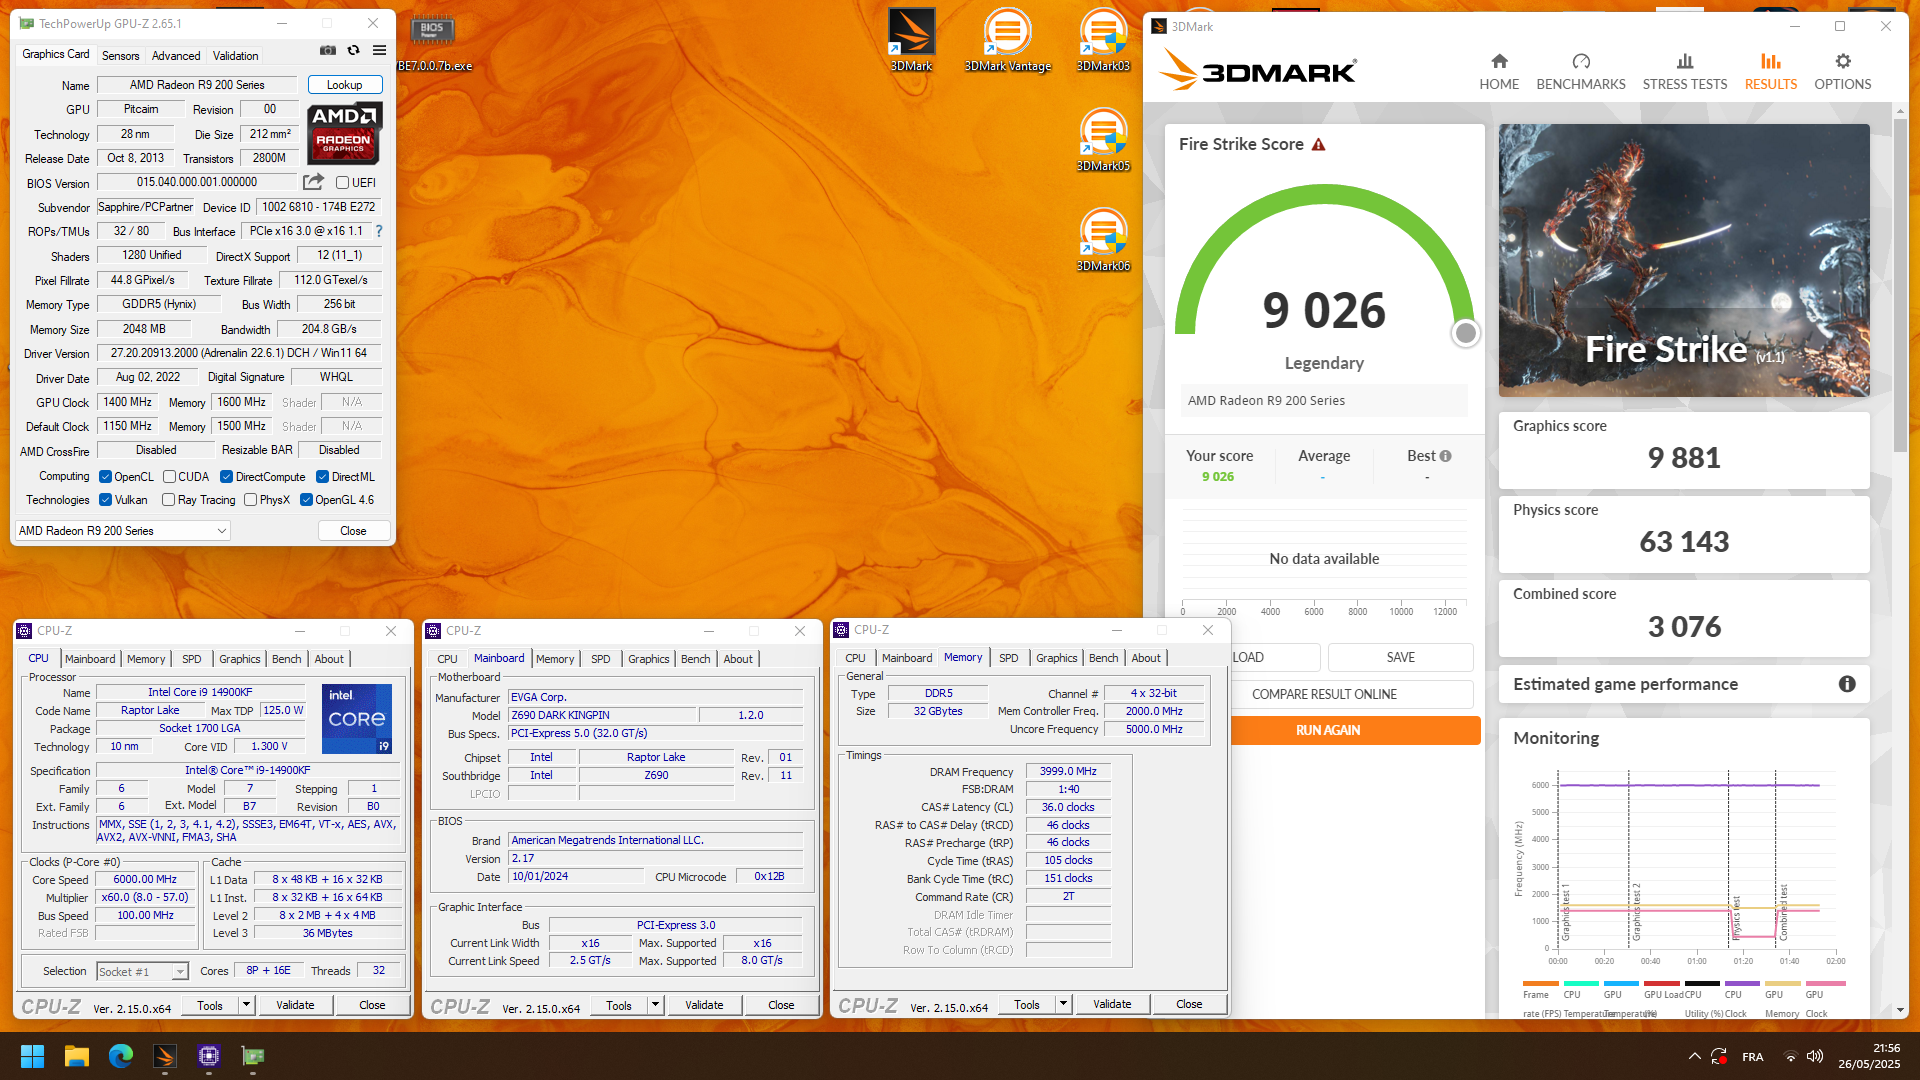Click the Fire Strike thumbnail image

tap(1684, 260)
